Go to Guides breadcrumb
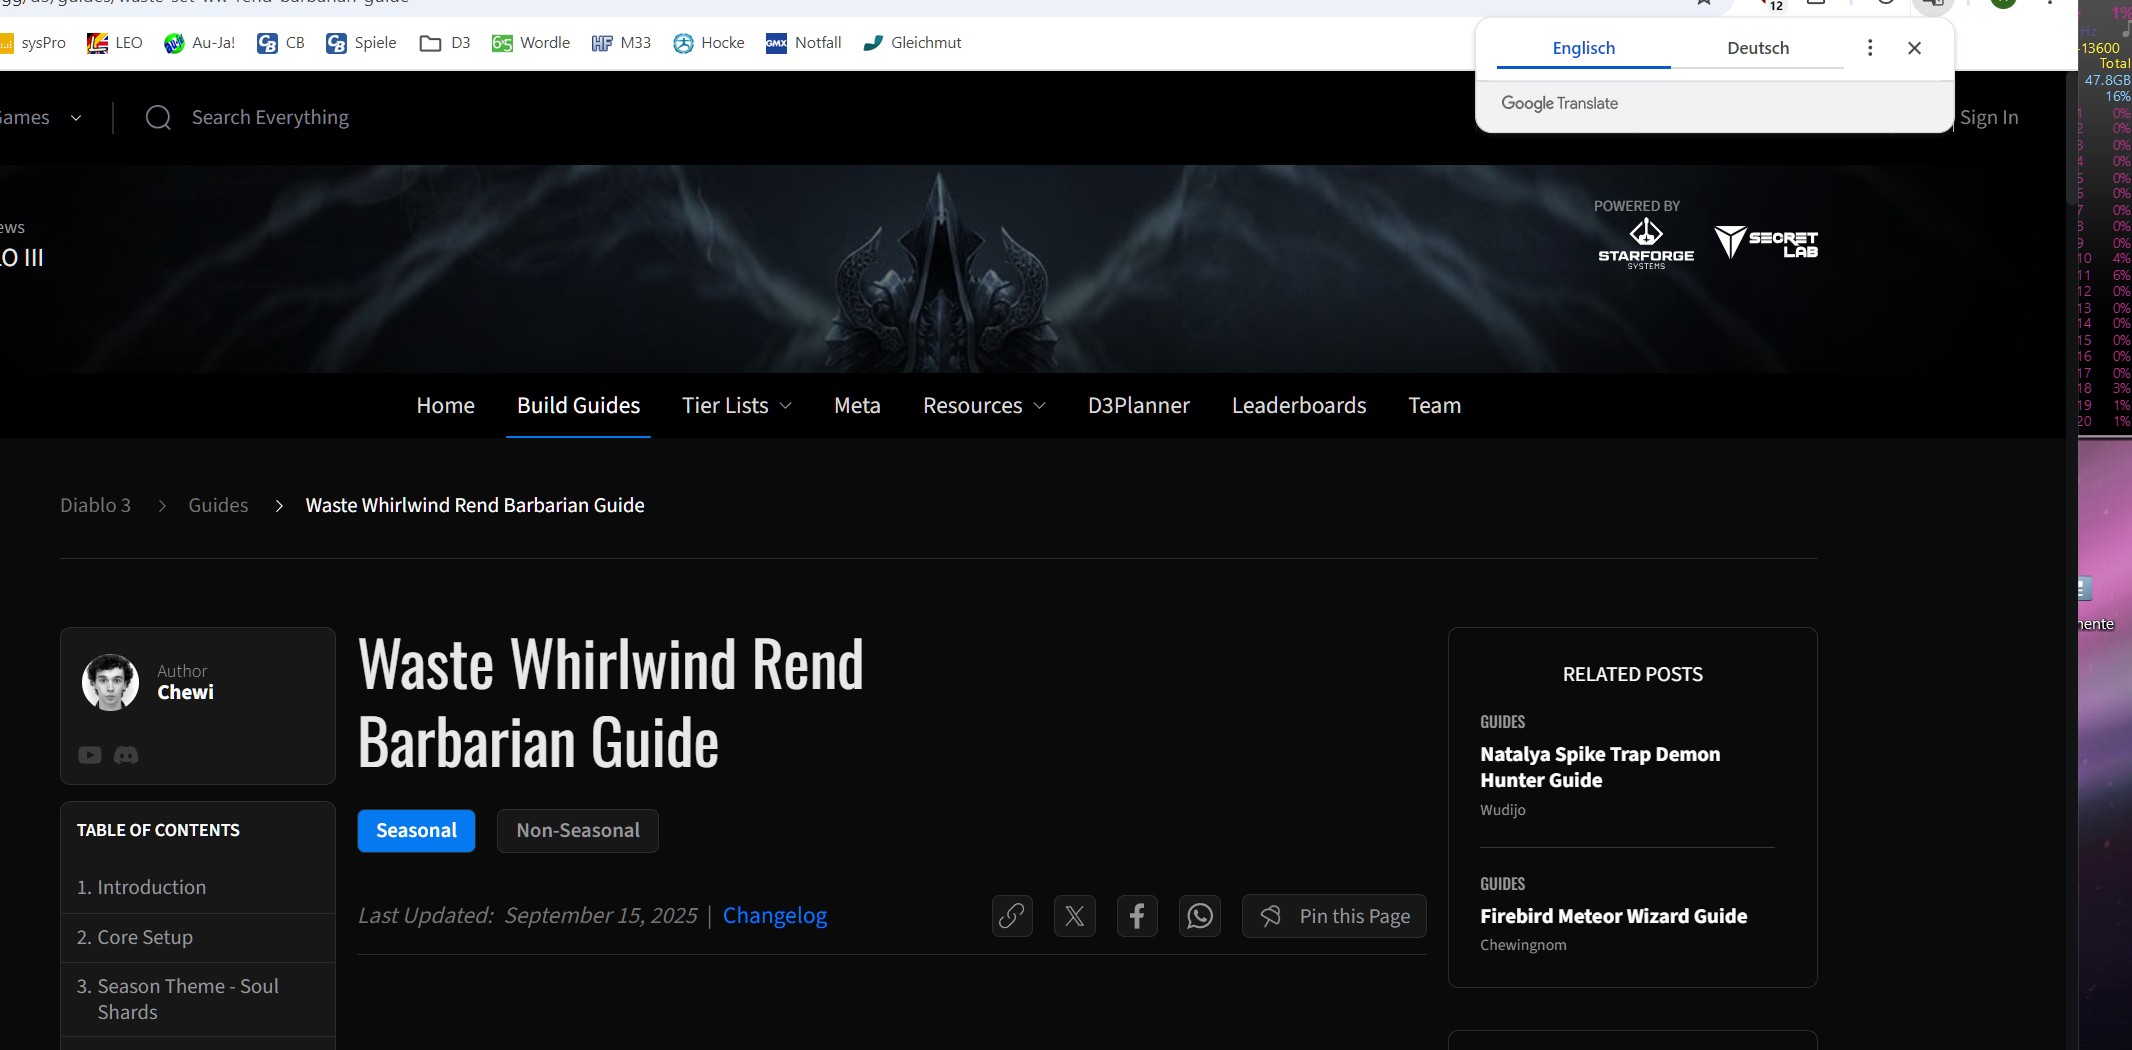2132x1050 pixels. (218, 505)
